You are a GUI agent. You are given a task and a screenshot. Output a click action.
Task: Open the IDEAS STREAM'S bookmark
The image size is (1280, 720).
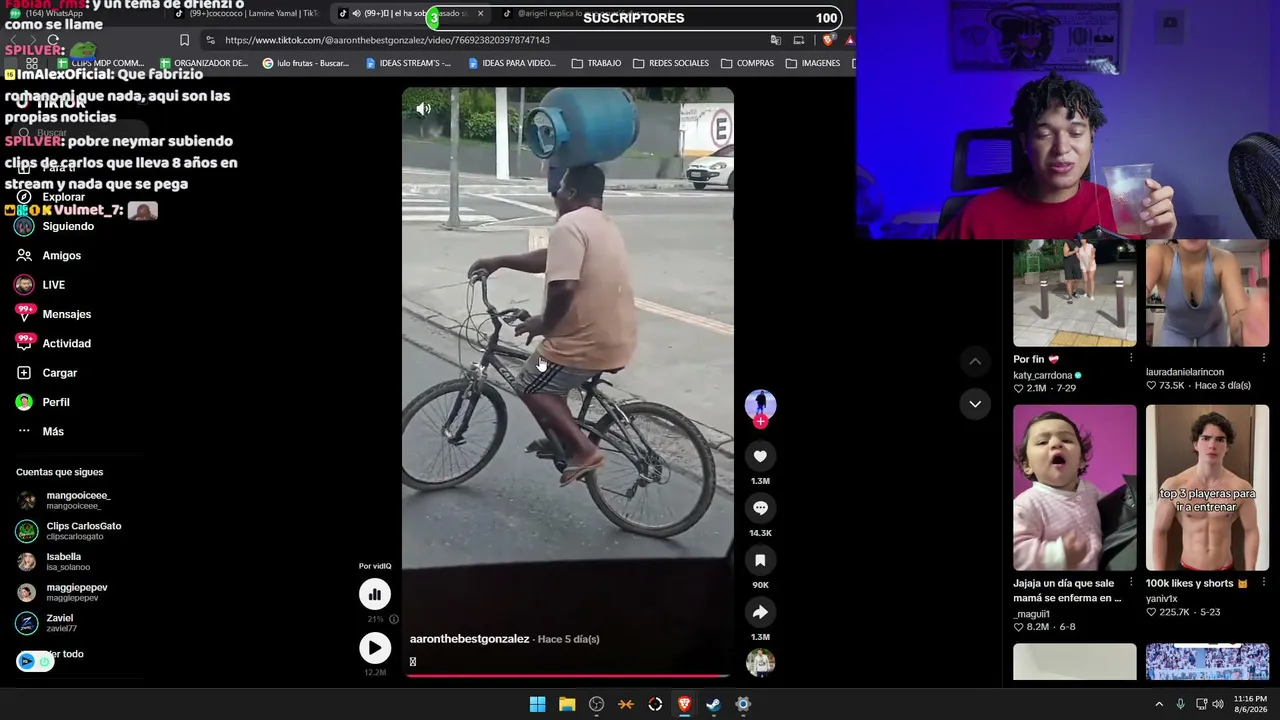pos(408,63)
